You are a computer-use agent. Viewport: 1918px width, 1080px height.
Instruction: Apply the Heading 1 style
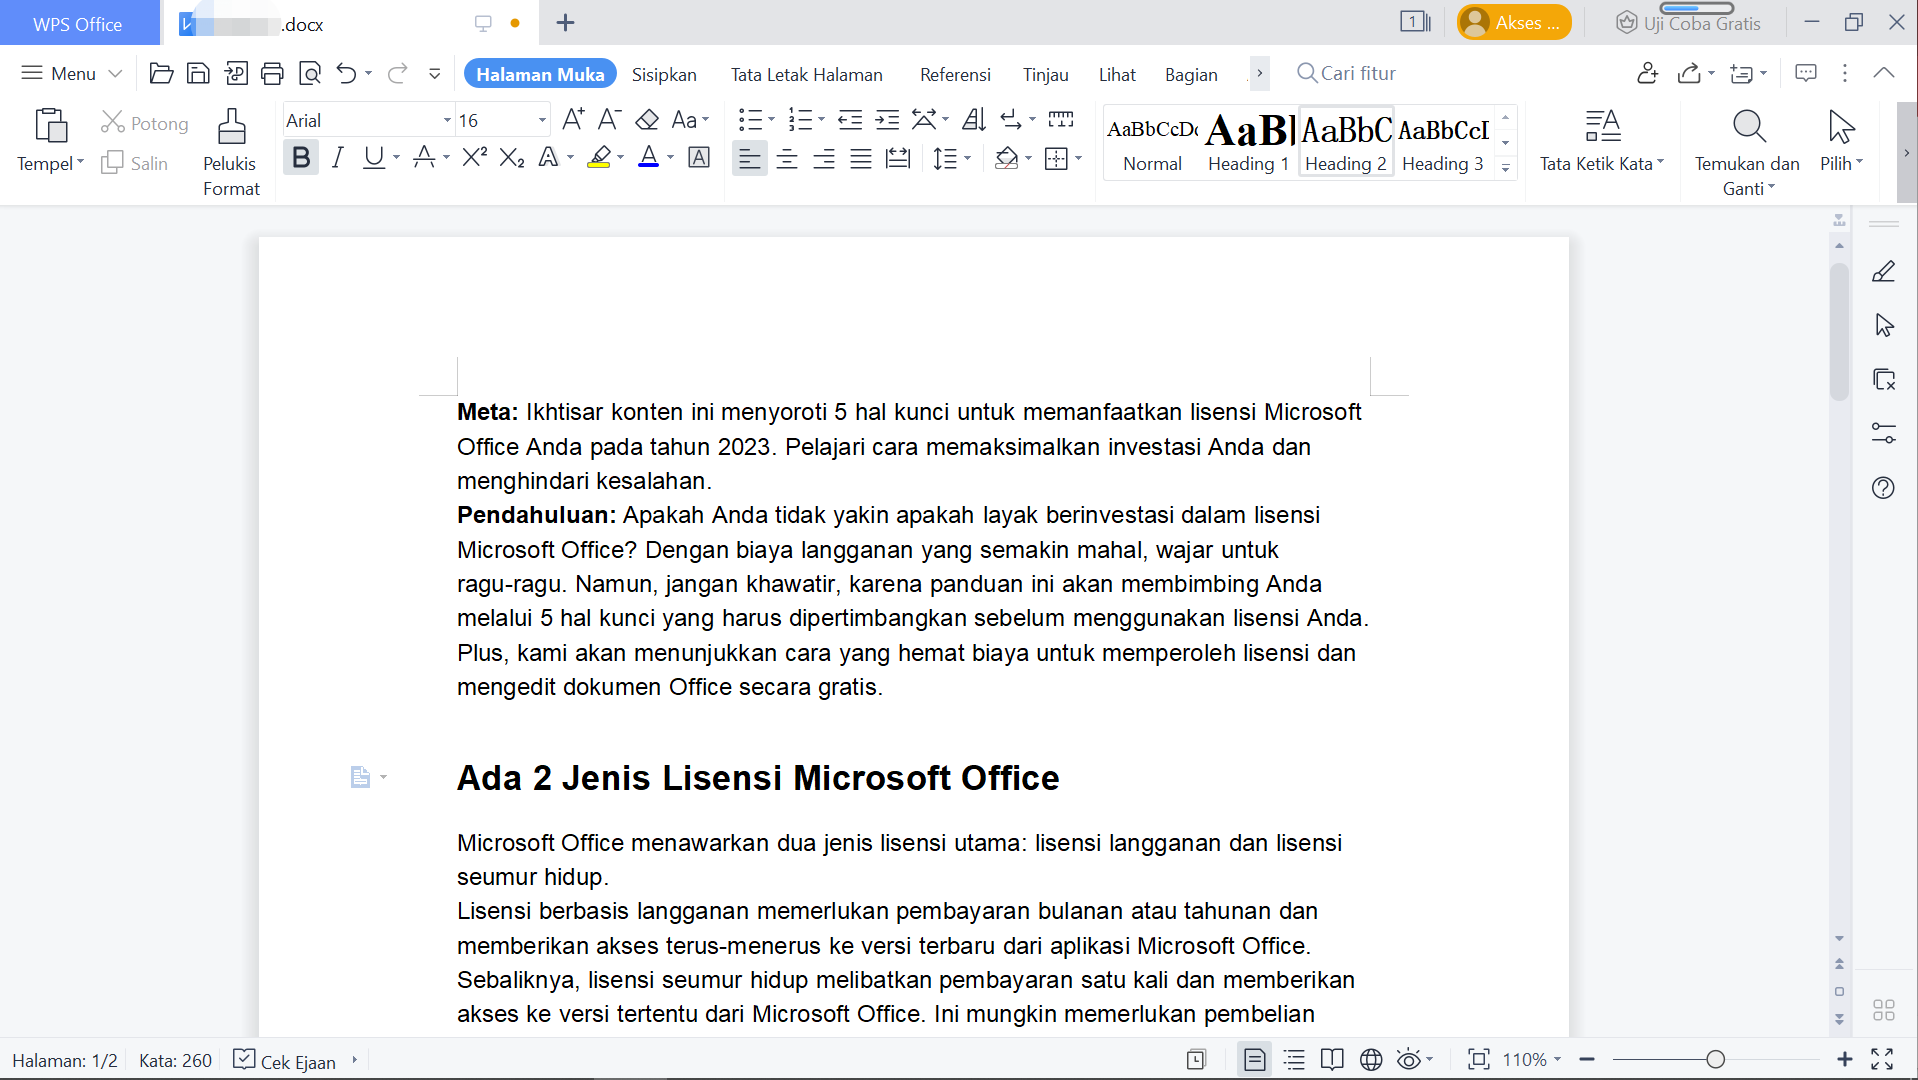point(1249,142)
